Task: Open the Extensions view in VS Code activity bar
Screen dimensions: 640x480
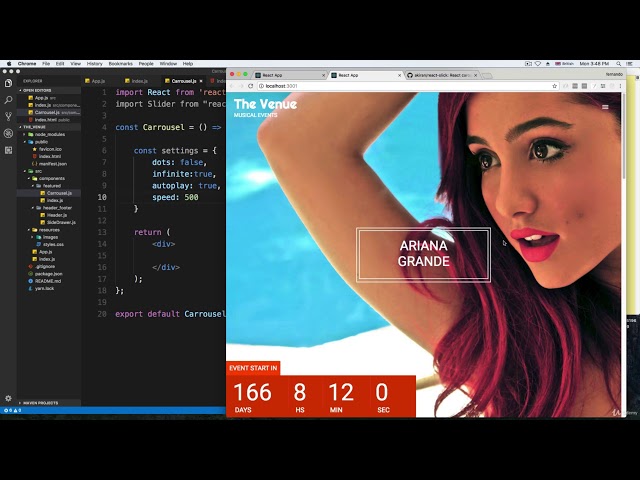Action: 8,150
